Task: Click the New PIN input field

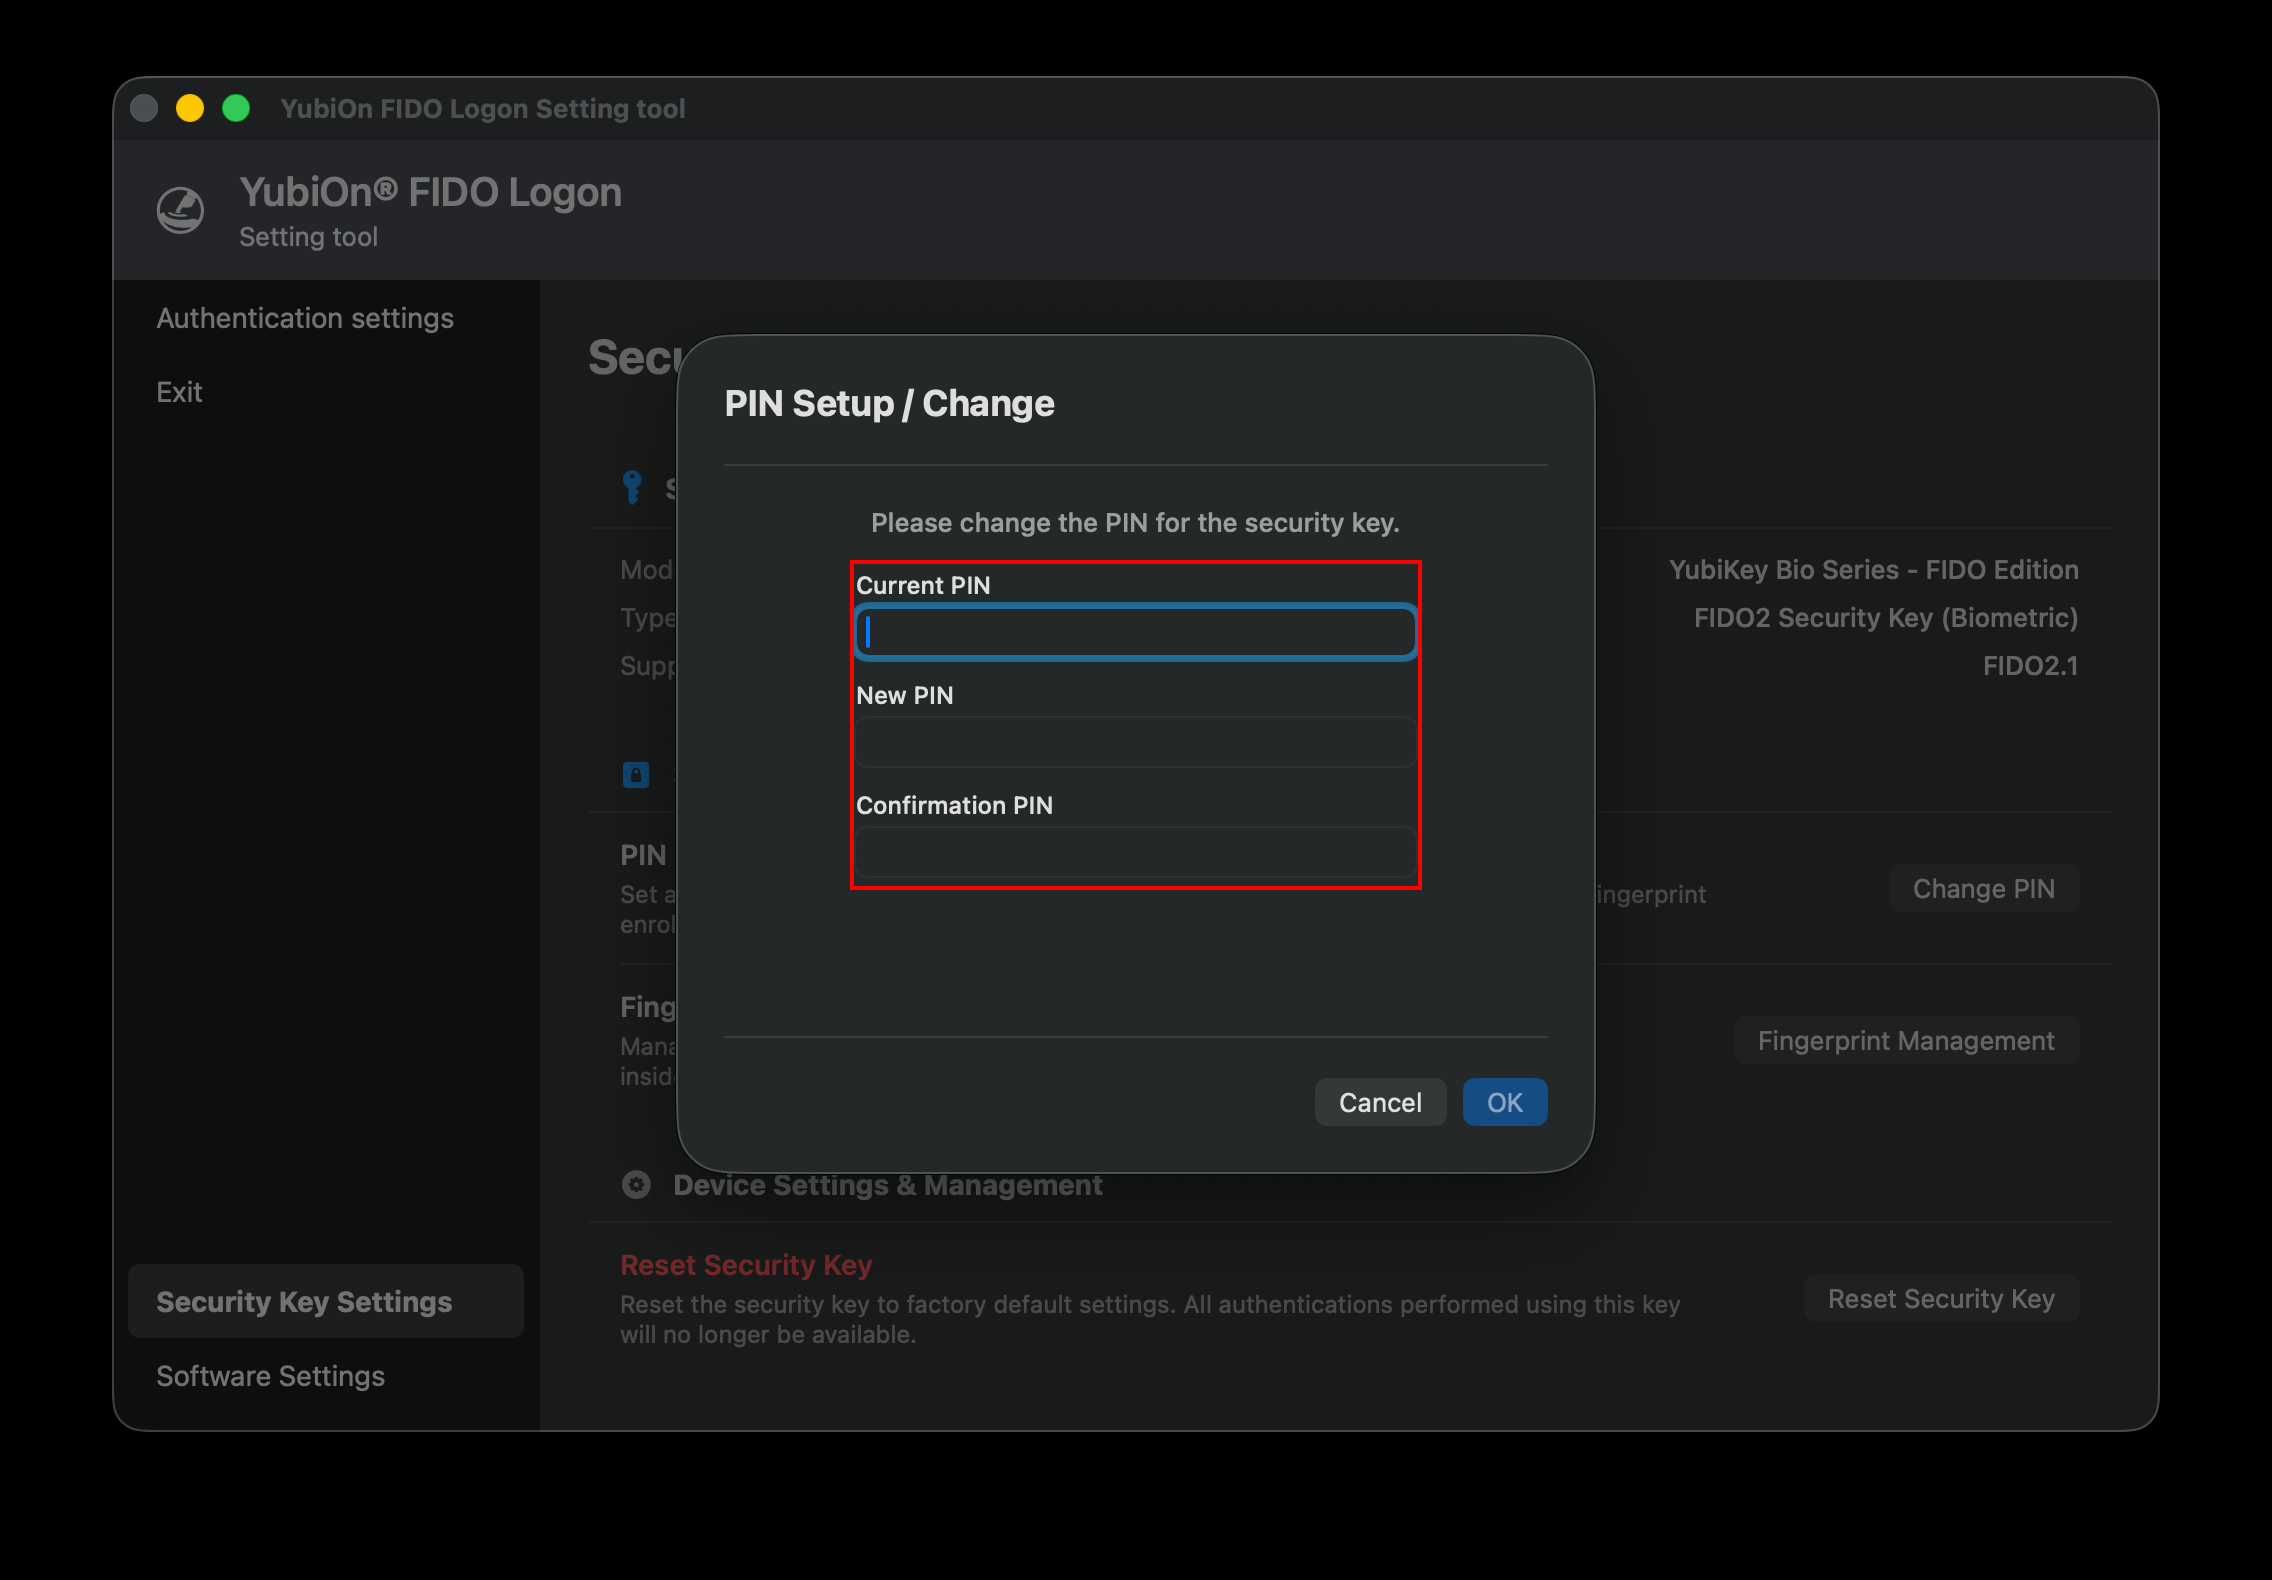Action: [x=1135, y=742]
